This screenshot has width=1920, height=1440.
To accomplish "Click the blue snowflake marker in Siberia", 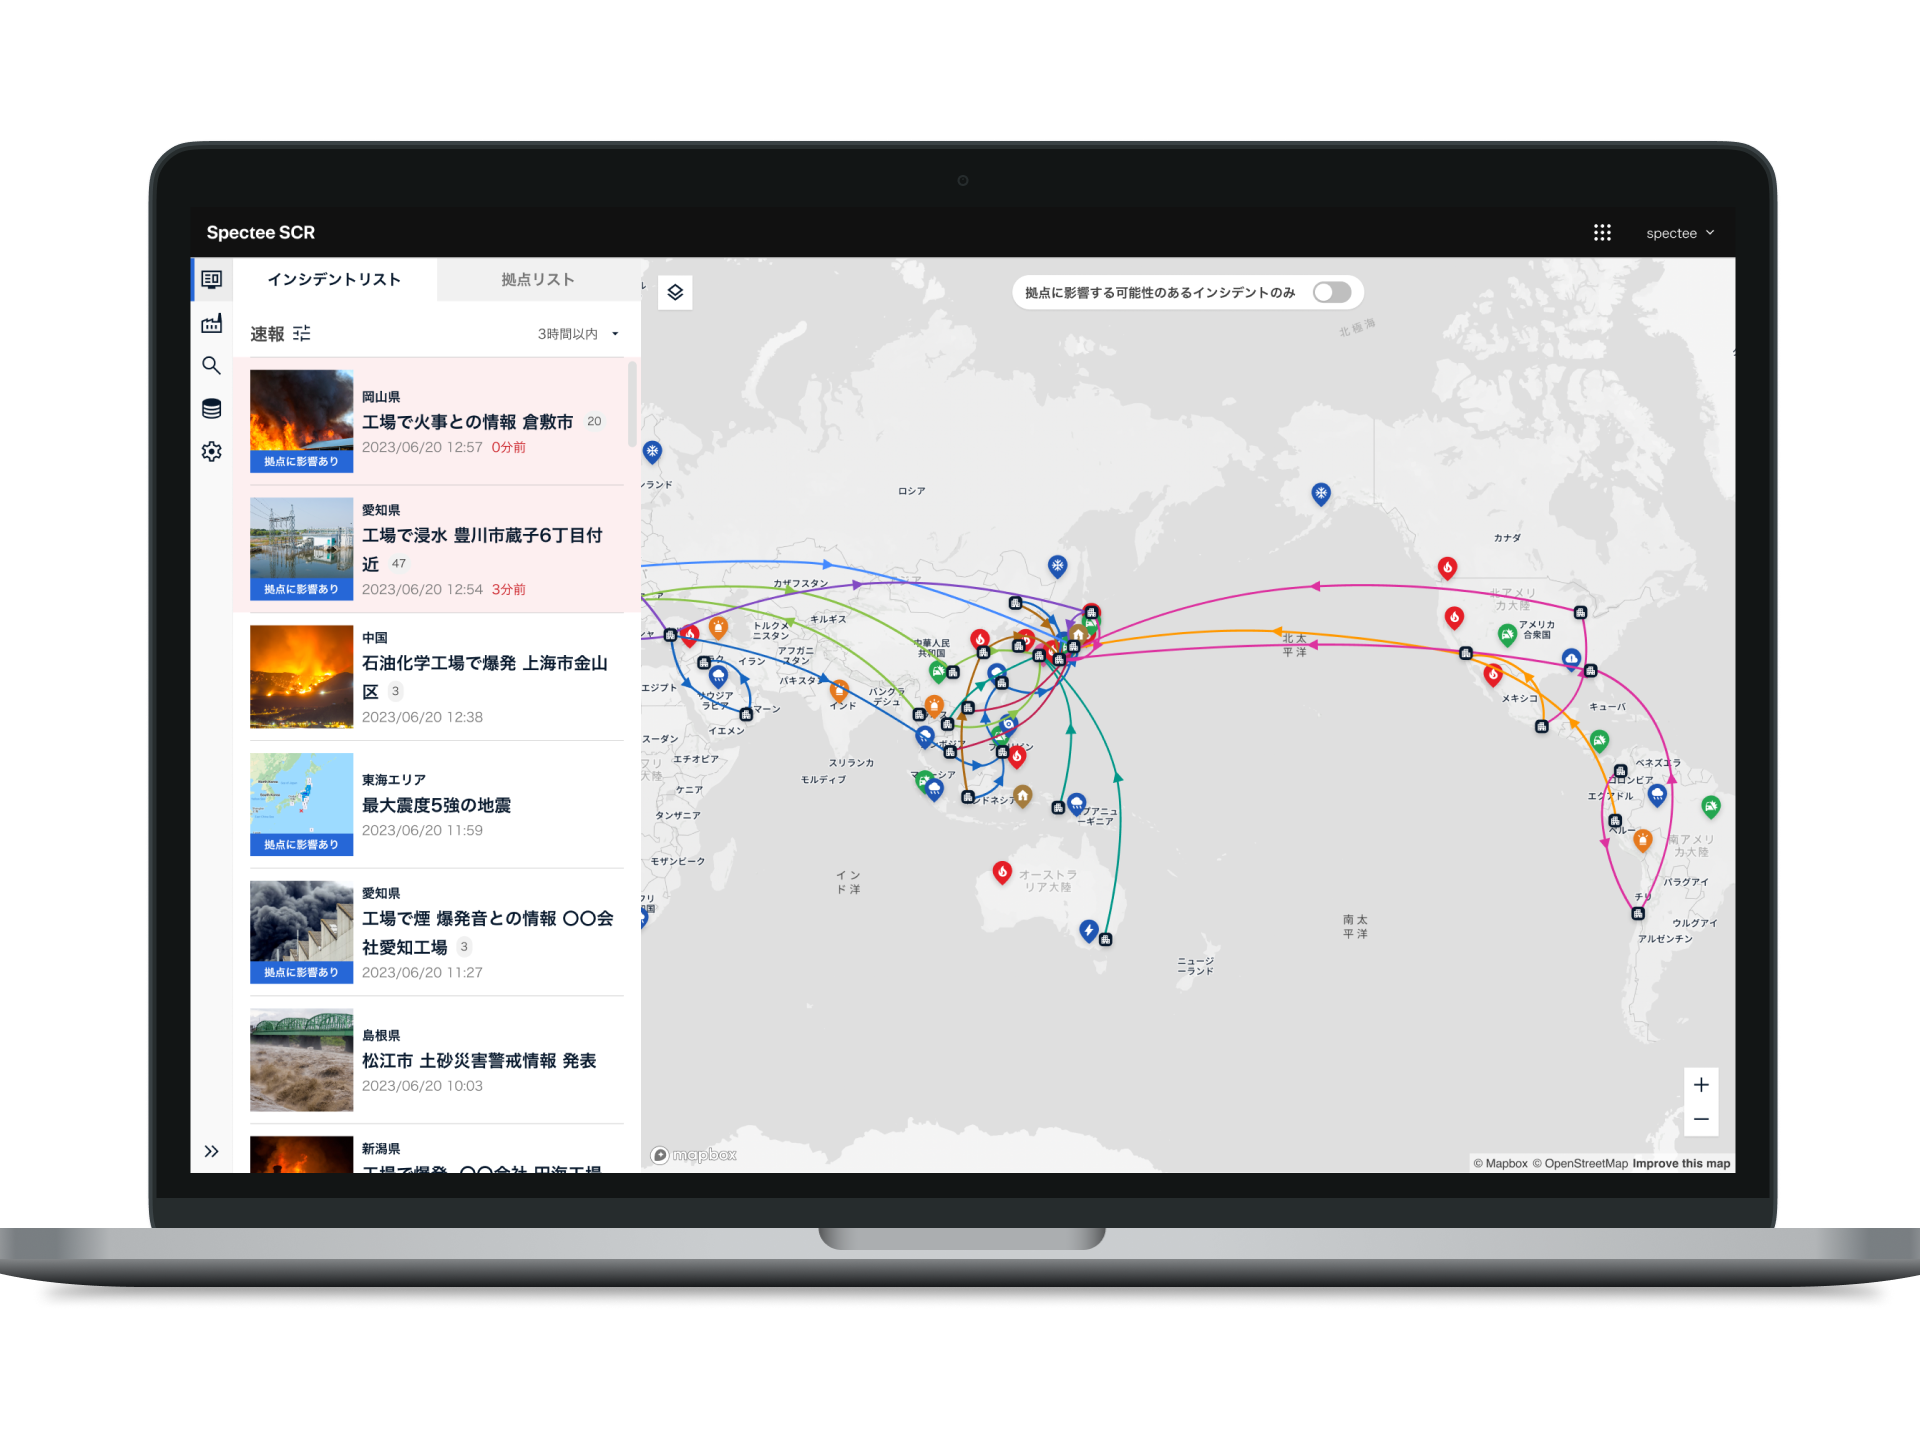I will [1057, 567].
